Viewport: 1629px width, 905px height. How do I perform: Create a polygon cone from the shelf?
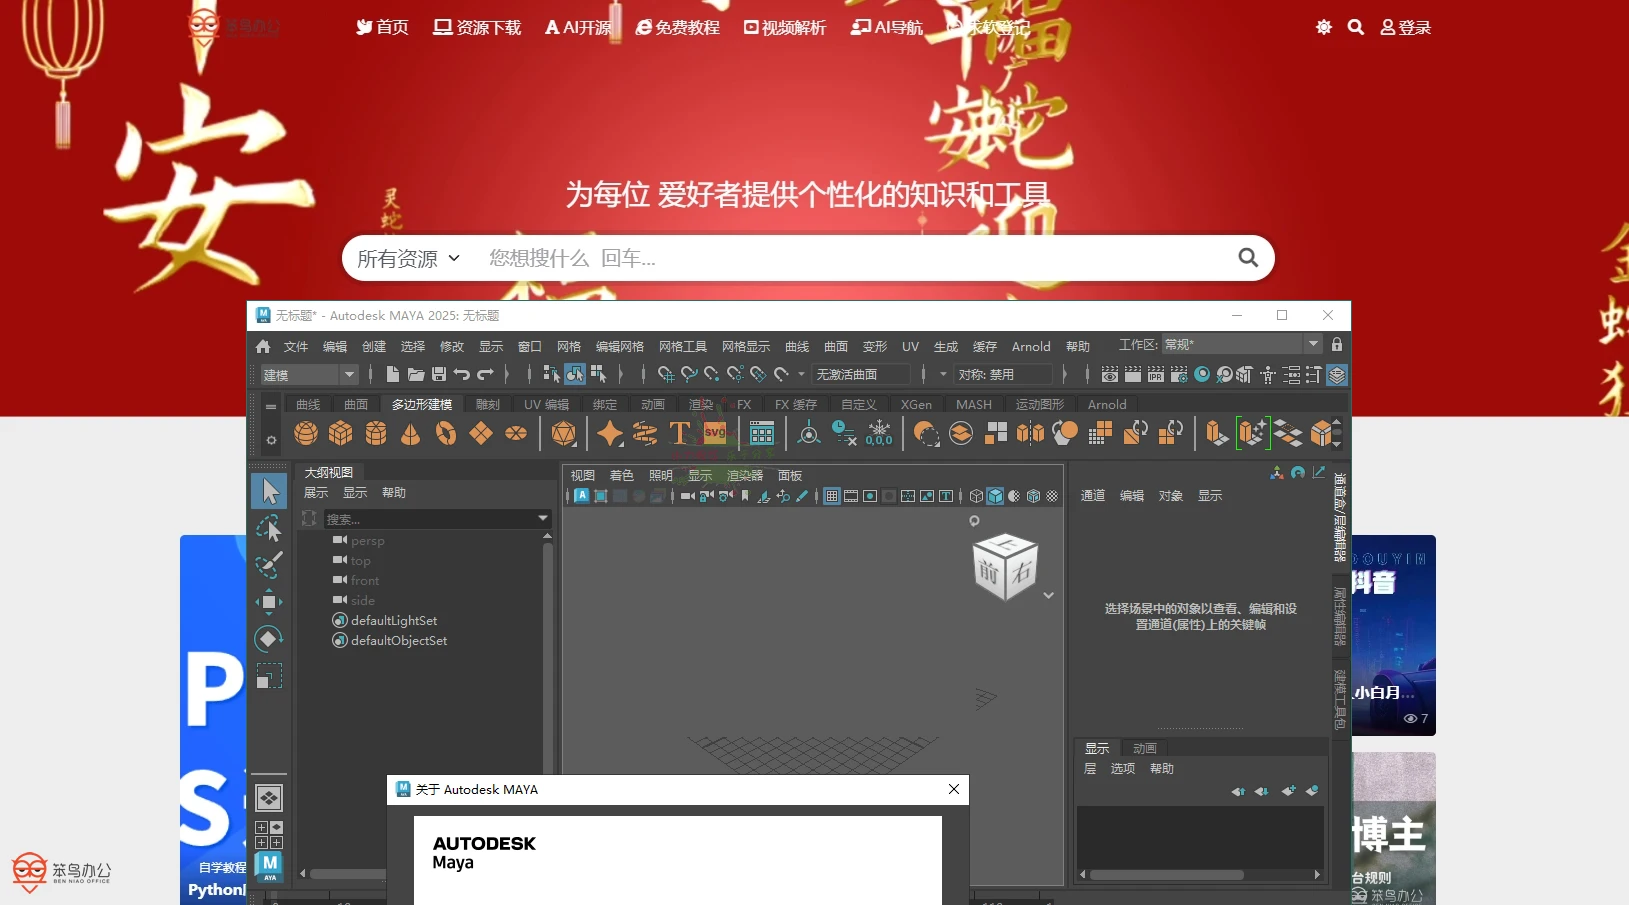click(410, 433)
